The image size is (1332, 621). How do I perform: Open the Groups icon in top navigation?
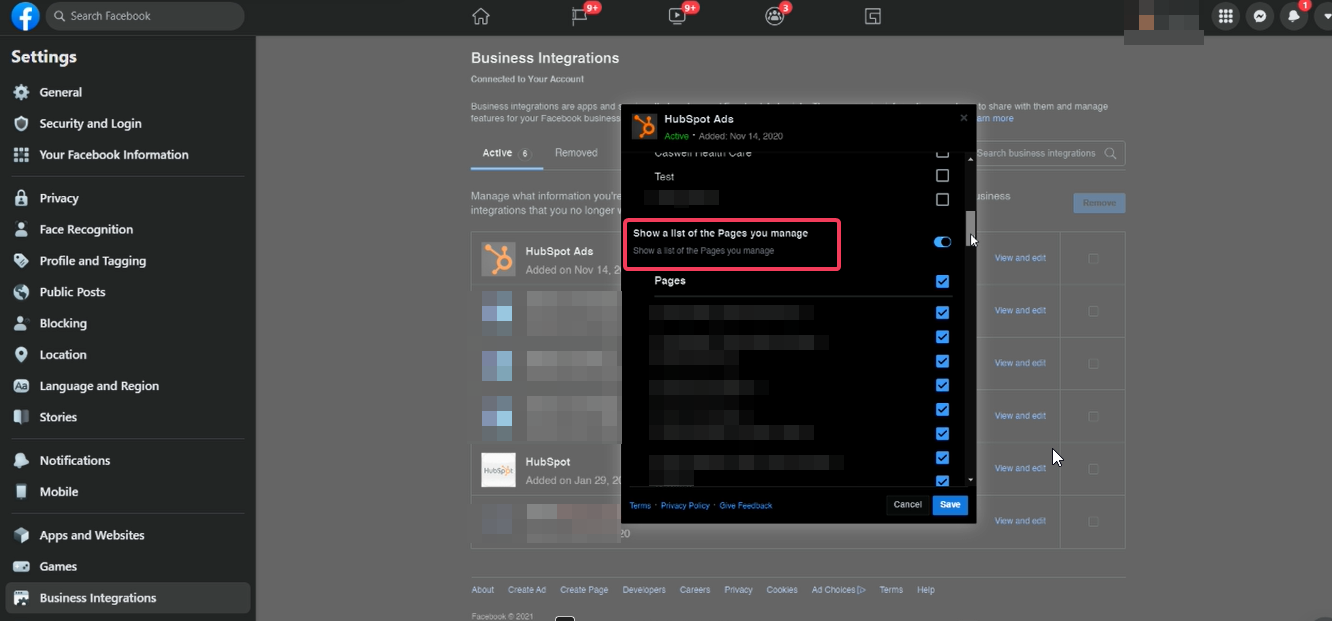[774, 16]
